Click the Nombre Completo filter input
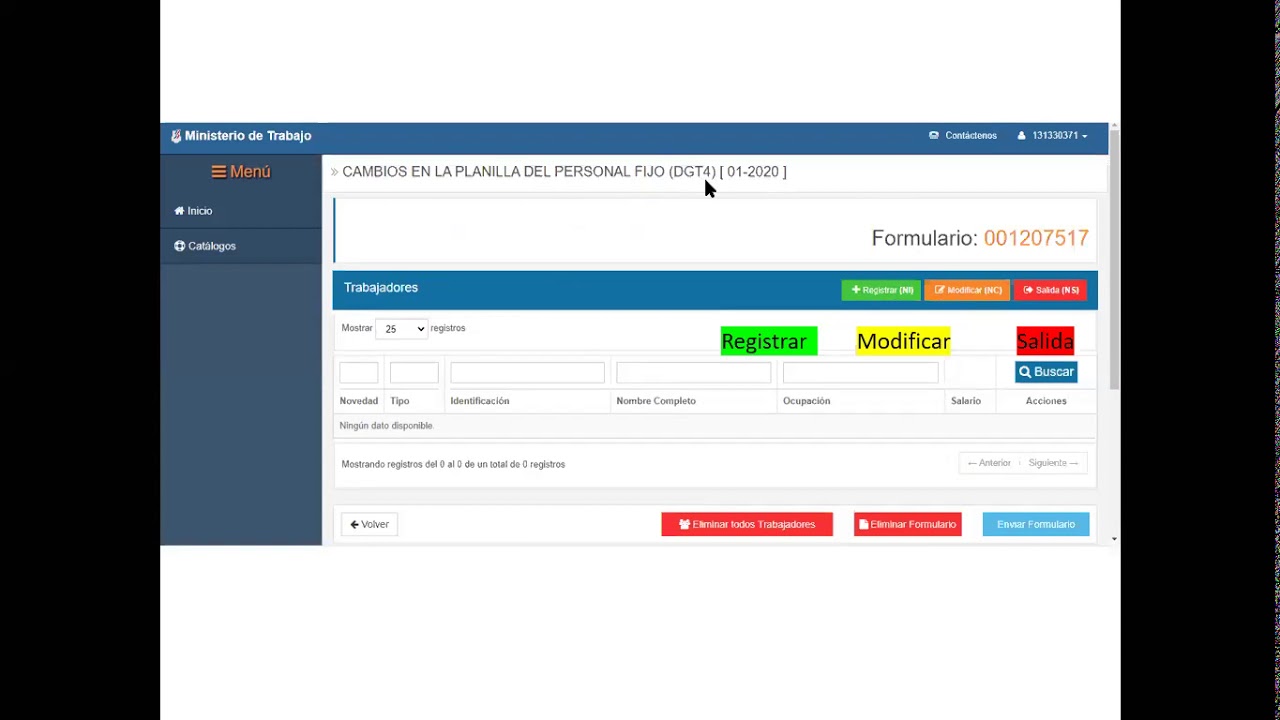 [693, 373]
